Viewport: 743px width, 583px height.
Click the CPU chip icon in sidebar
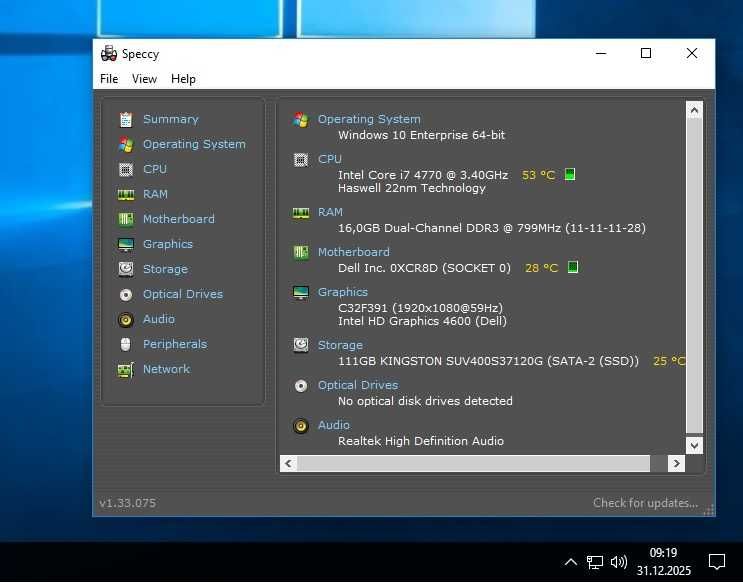click(126, 169)
